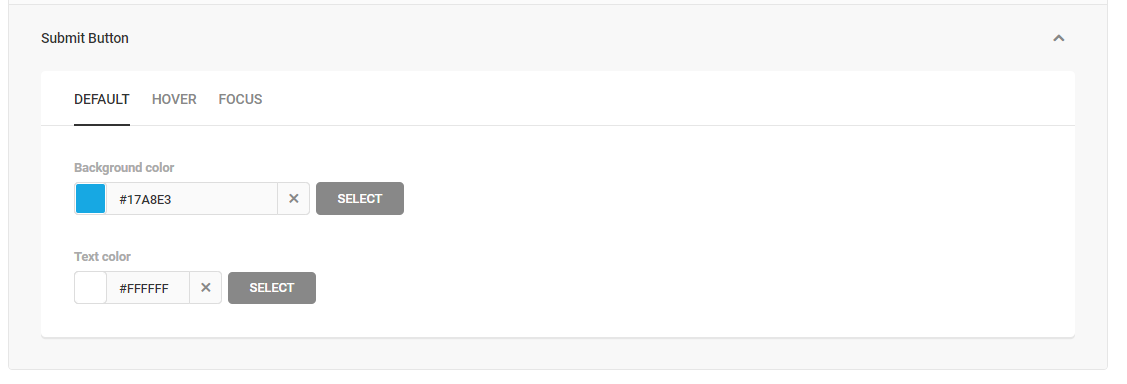Click the #FFFFFF hex input field

pos(148,288)
